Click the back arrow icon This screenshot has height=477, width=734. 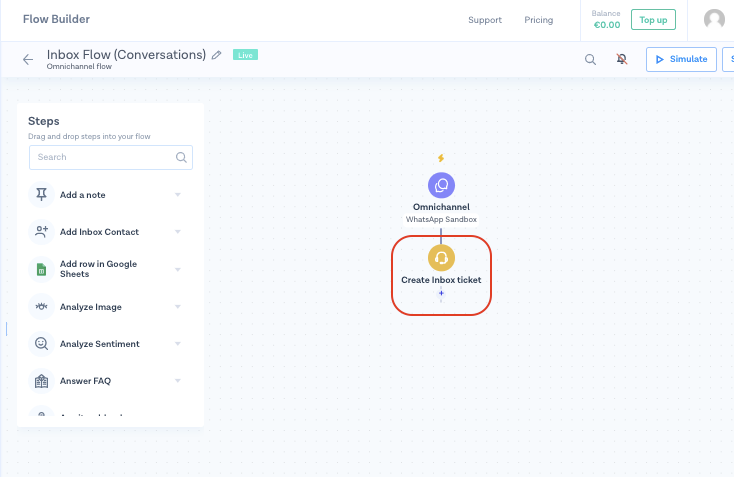coord(28,60)
